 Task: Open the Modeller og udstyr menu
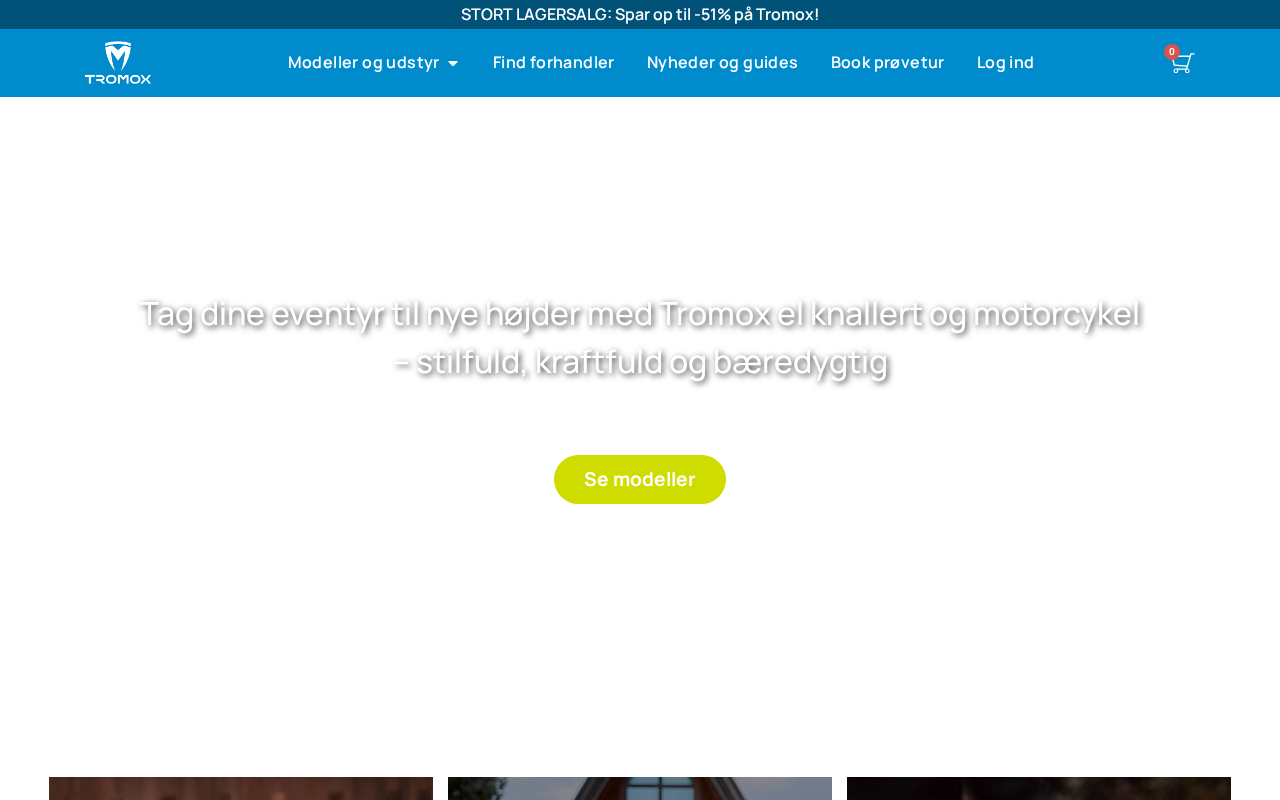click(373, 63)
